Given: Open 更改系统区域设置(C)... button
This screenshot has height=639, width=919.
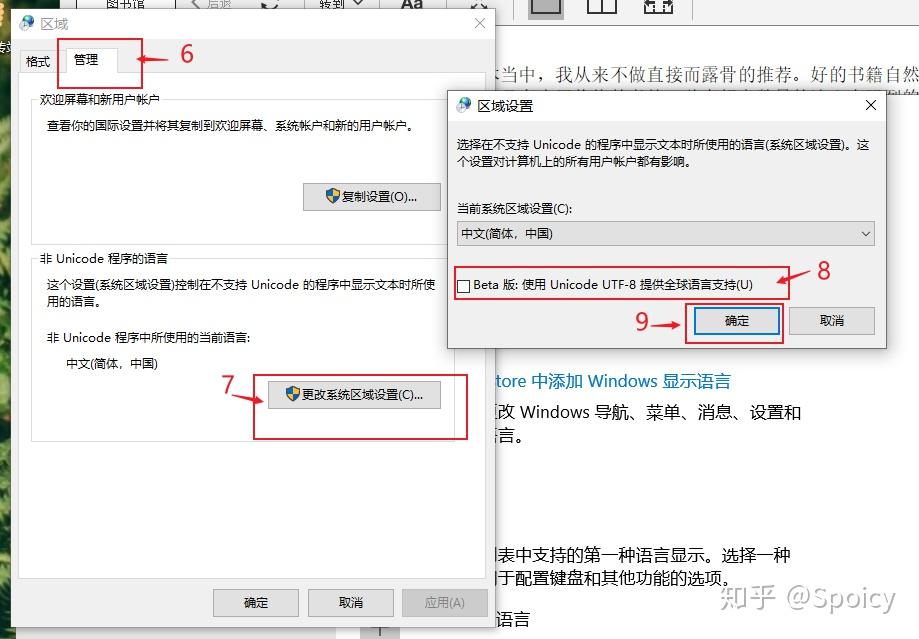Looking at the screenshot, I should 354,395.
